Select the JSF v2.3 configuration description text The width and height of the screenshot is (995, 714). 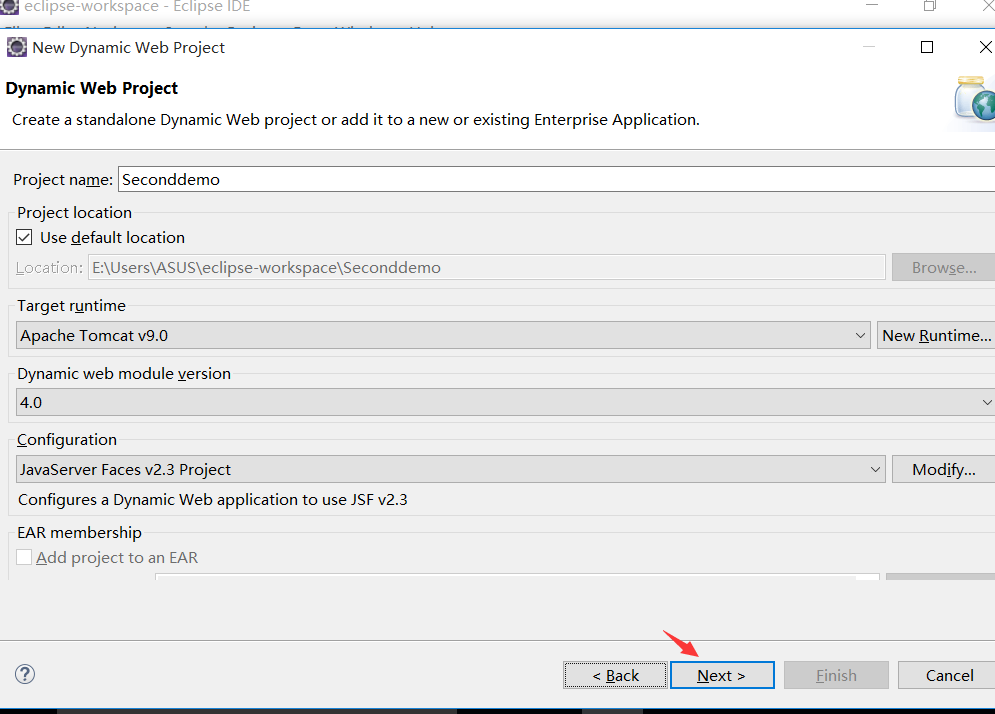coord(213,500)
